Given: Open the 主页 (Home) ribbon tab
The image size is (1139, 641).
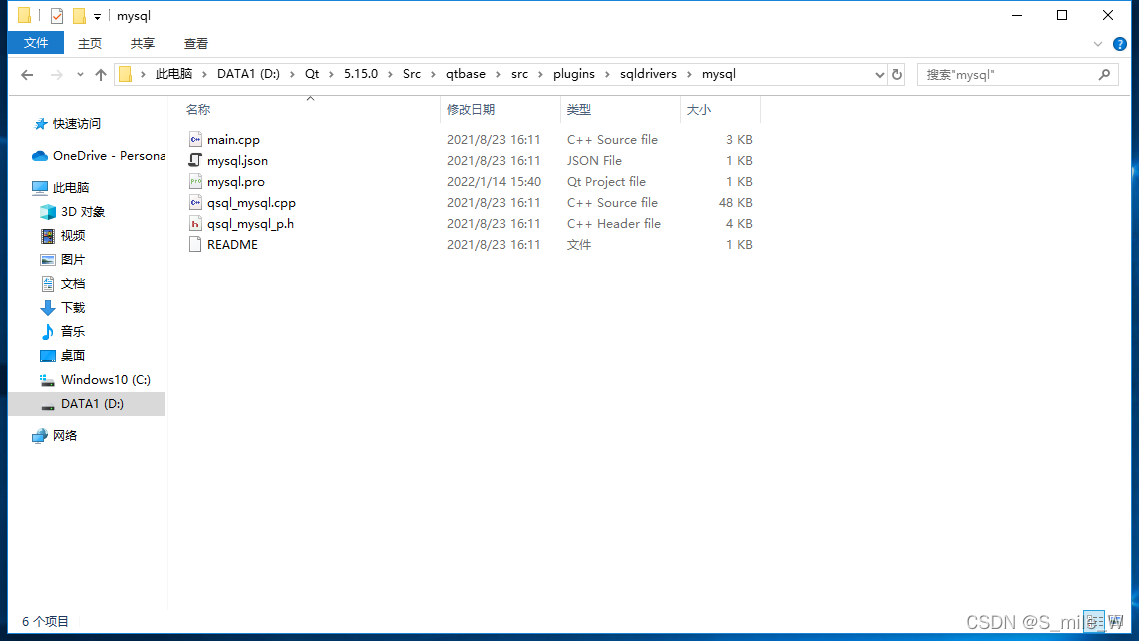Looking at the screenshot, I should point(90,43).
